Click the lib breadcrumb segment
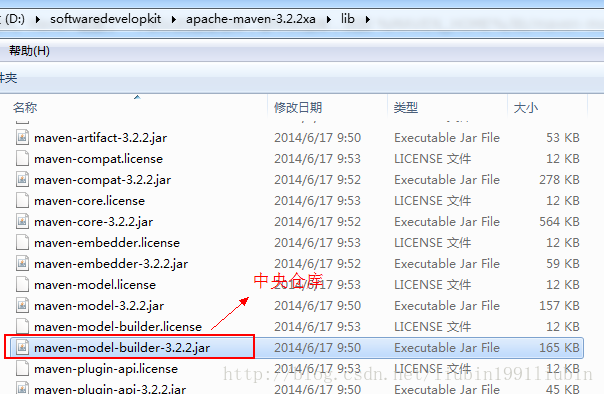This screenshot has height=394, width=604. [347, 19]
